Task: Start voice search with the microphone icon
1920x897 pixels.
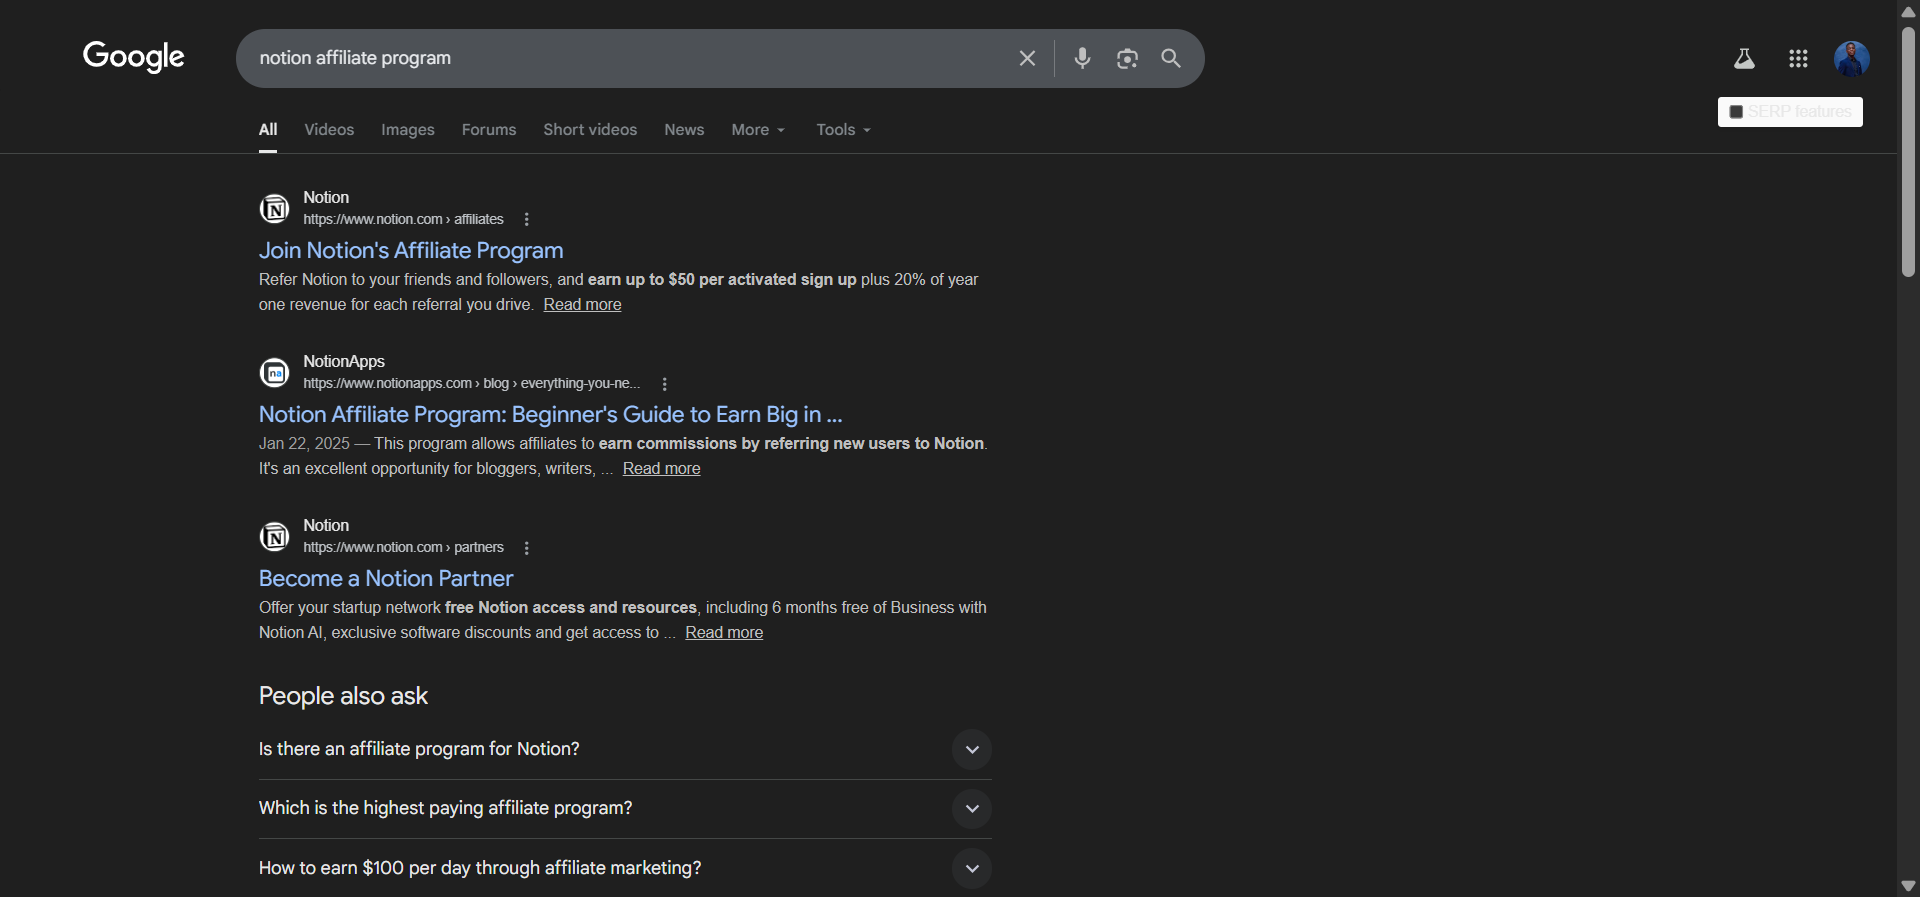Action: tap(1082, 58)
